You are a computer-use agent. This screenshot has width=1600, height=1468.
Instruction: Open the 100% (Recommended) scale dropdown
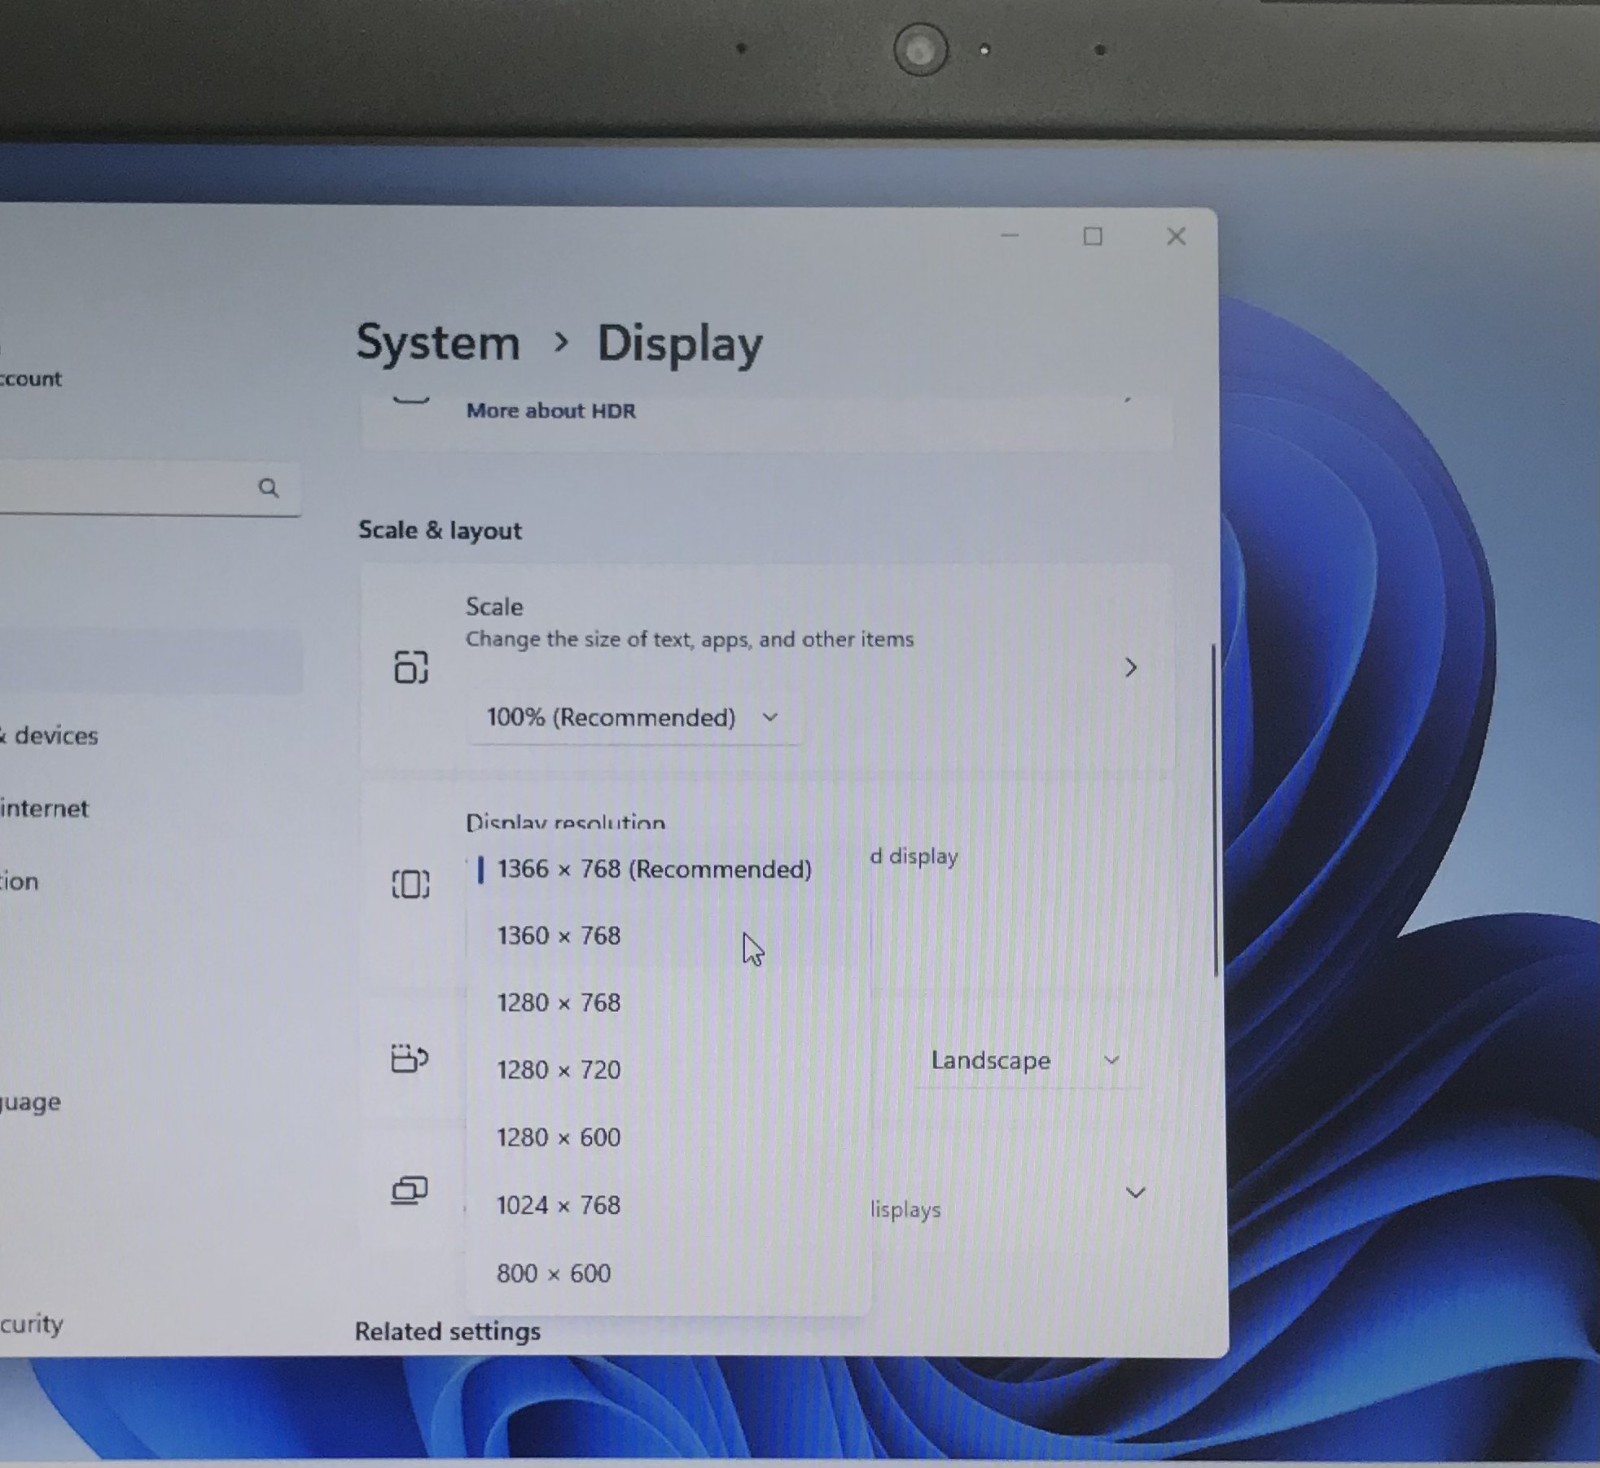pyautogui.click(x=633, y=718)
